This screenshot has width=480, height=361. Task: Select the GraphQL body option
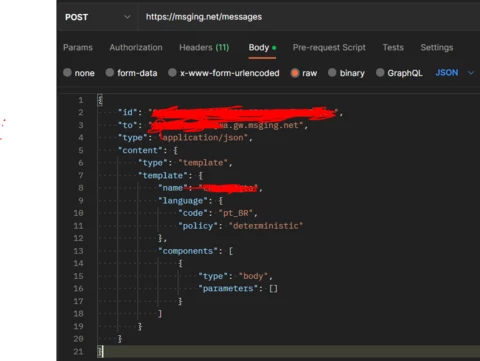click(x=399, y=73)
